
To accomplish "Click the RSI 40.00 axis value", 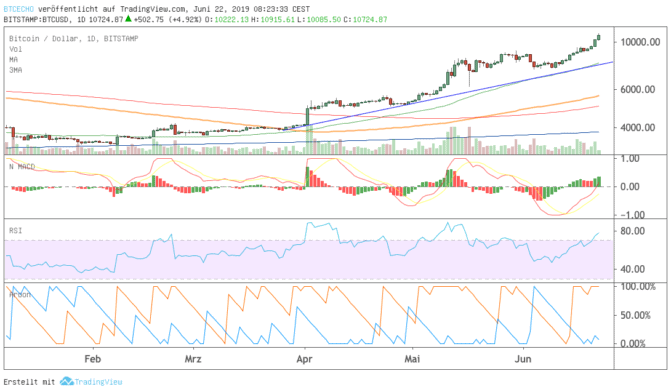I will 632,269.
